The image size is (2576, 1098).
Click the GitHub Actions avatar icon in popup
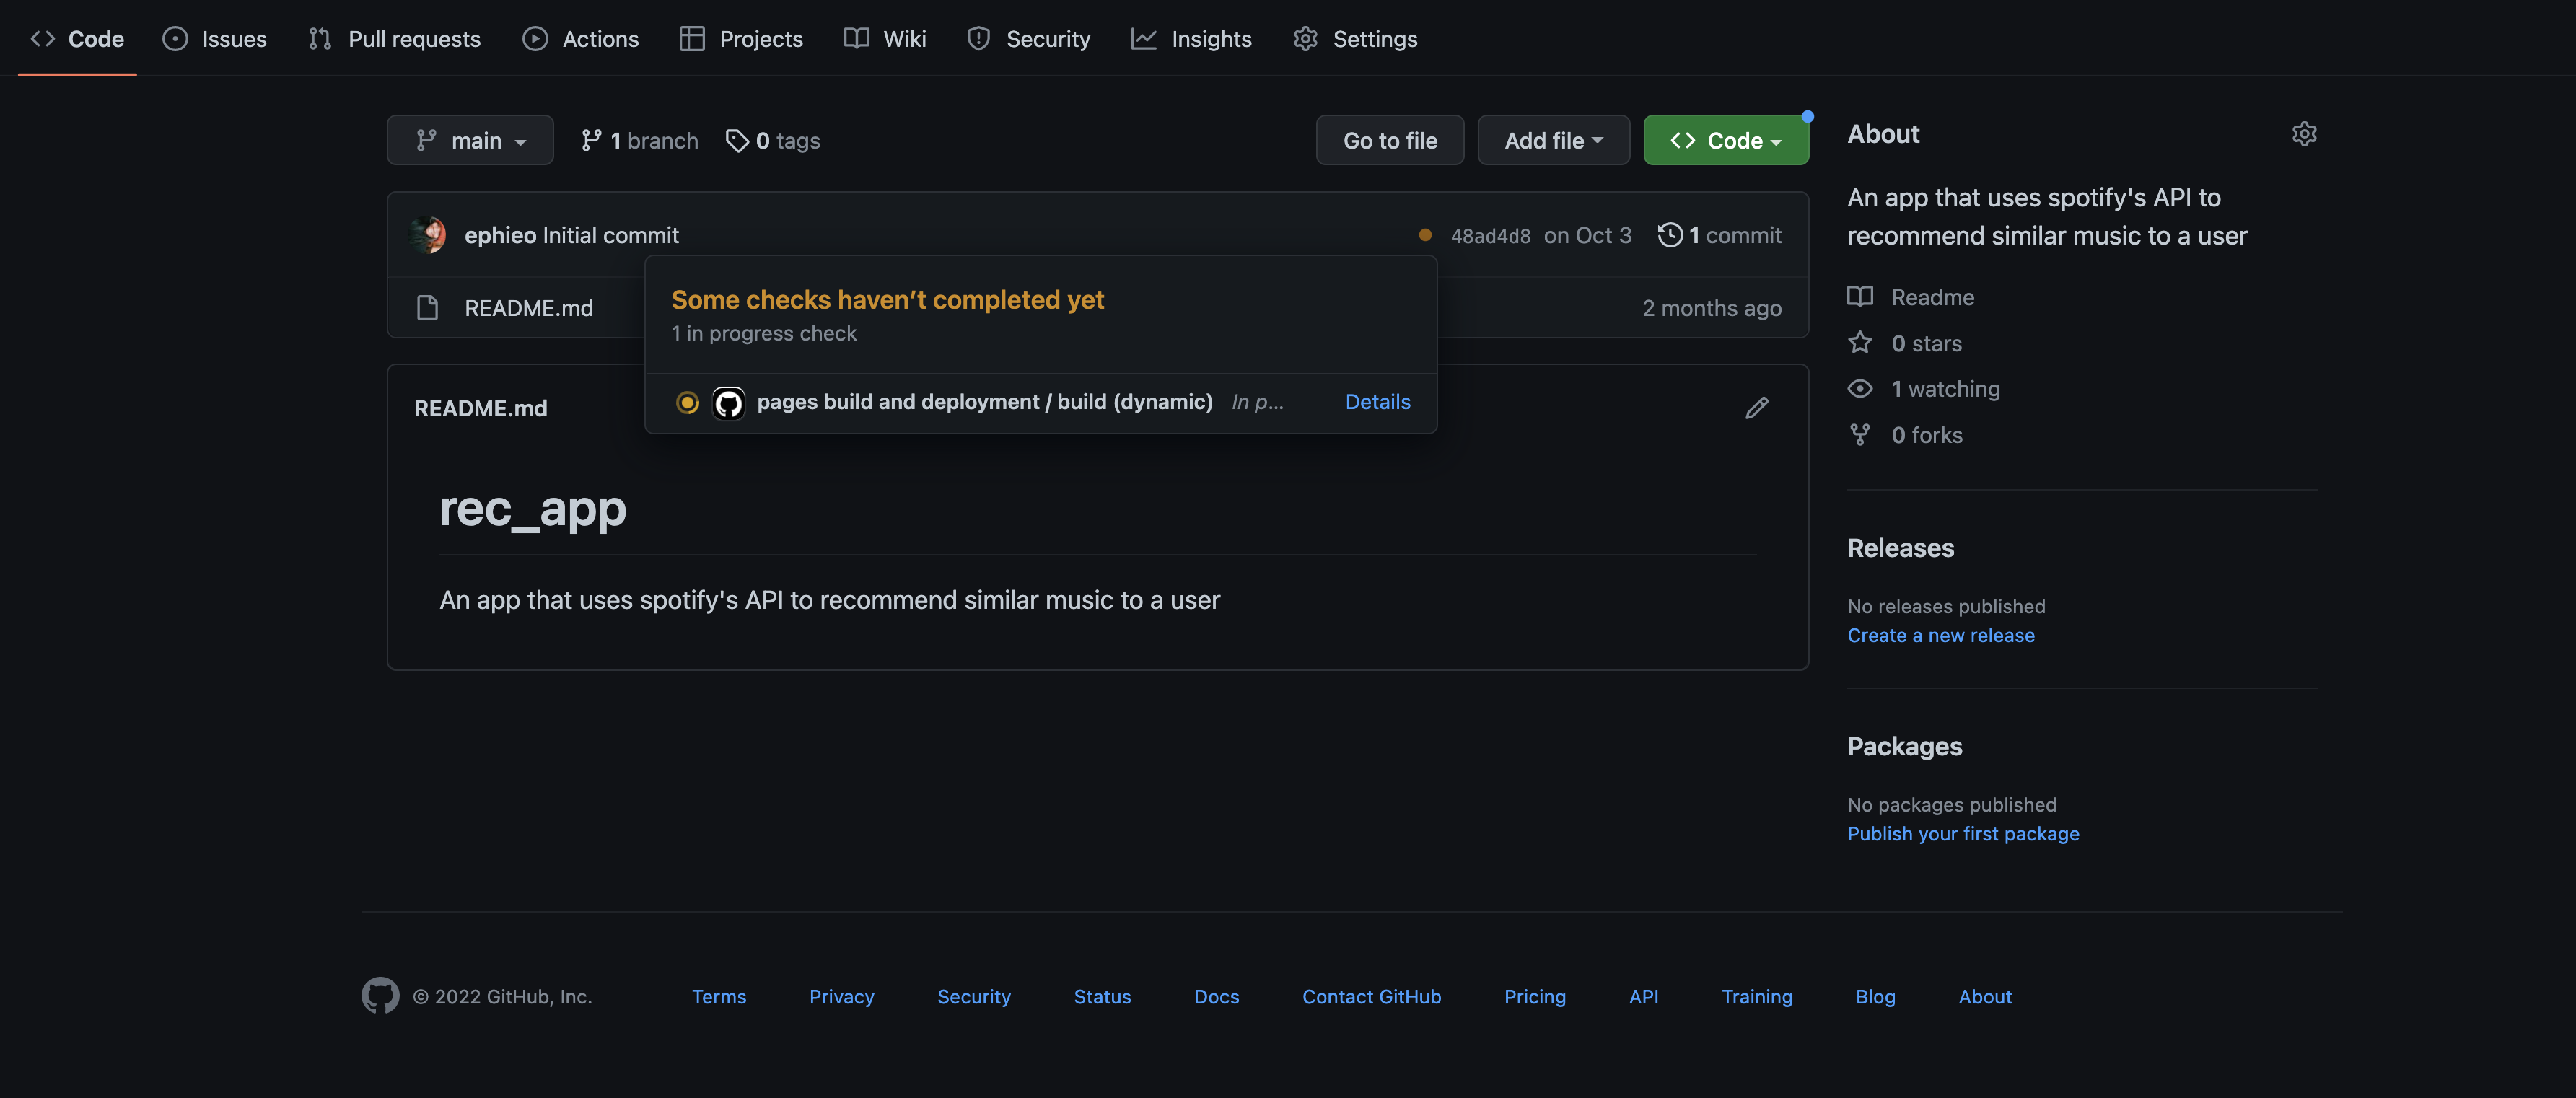[x=728, y=403]
